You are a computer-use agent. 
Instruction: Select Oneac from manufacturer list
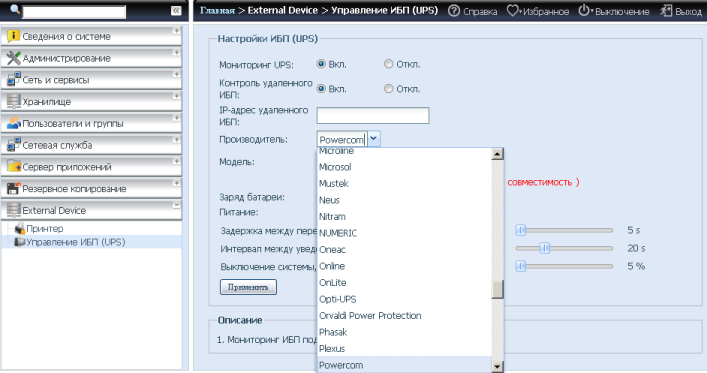(404, 249)
